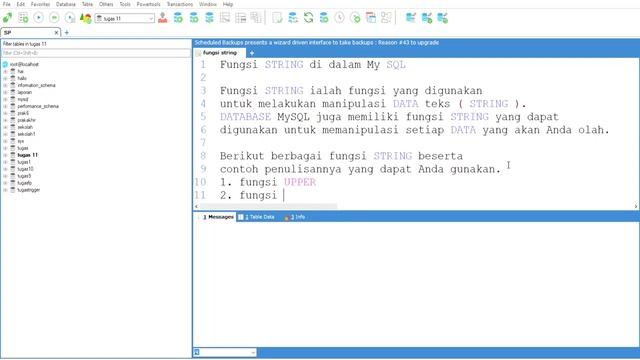
Task: Open the Help menu
Action: (x=228, y=4)
